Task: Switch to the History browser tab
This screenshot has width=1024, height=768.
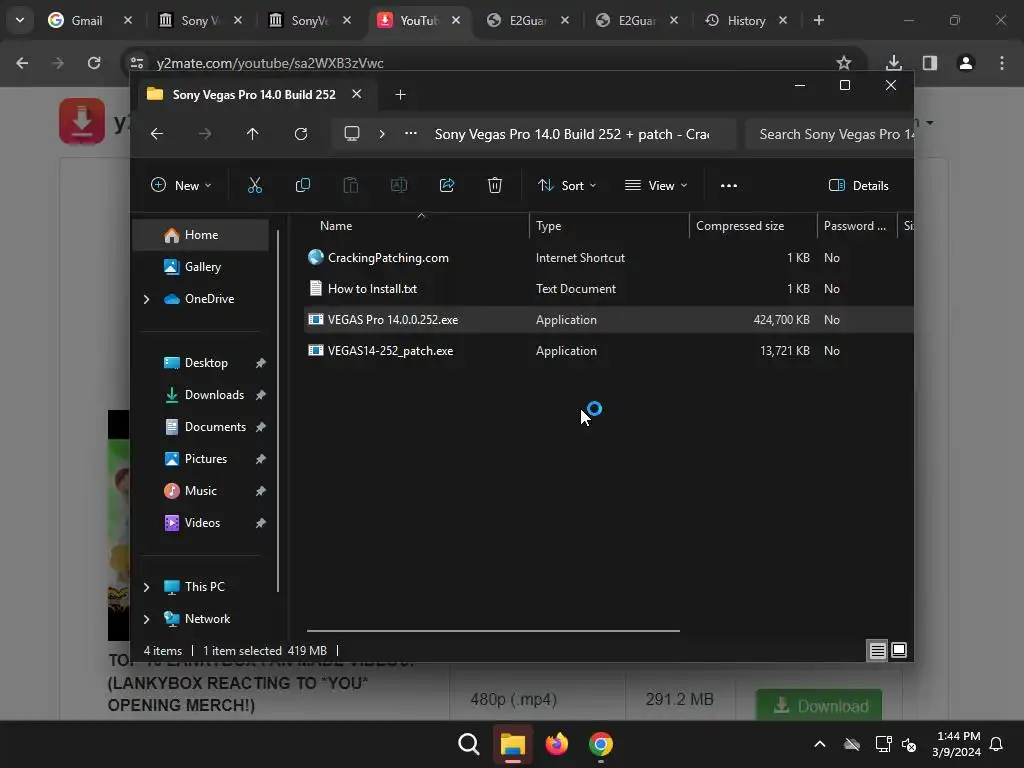Action: pyautogui.click(x=746, y=21)
